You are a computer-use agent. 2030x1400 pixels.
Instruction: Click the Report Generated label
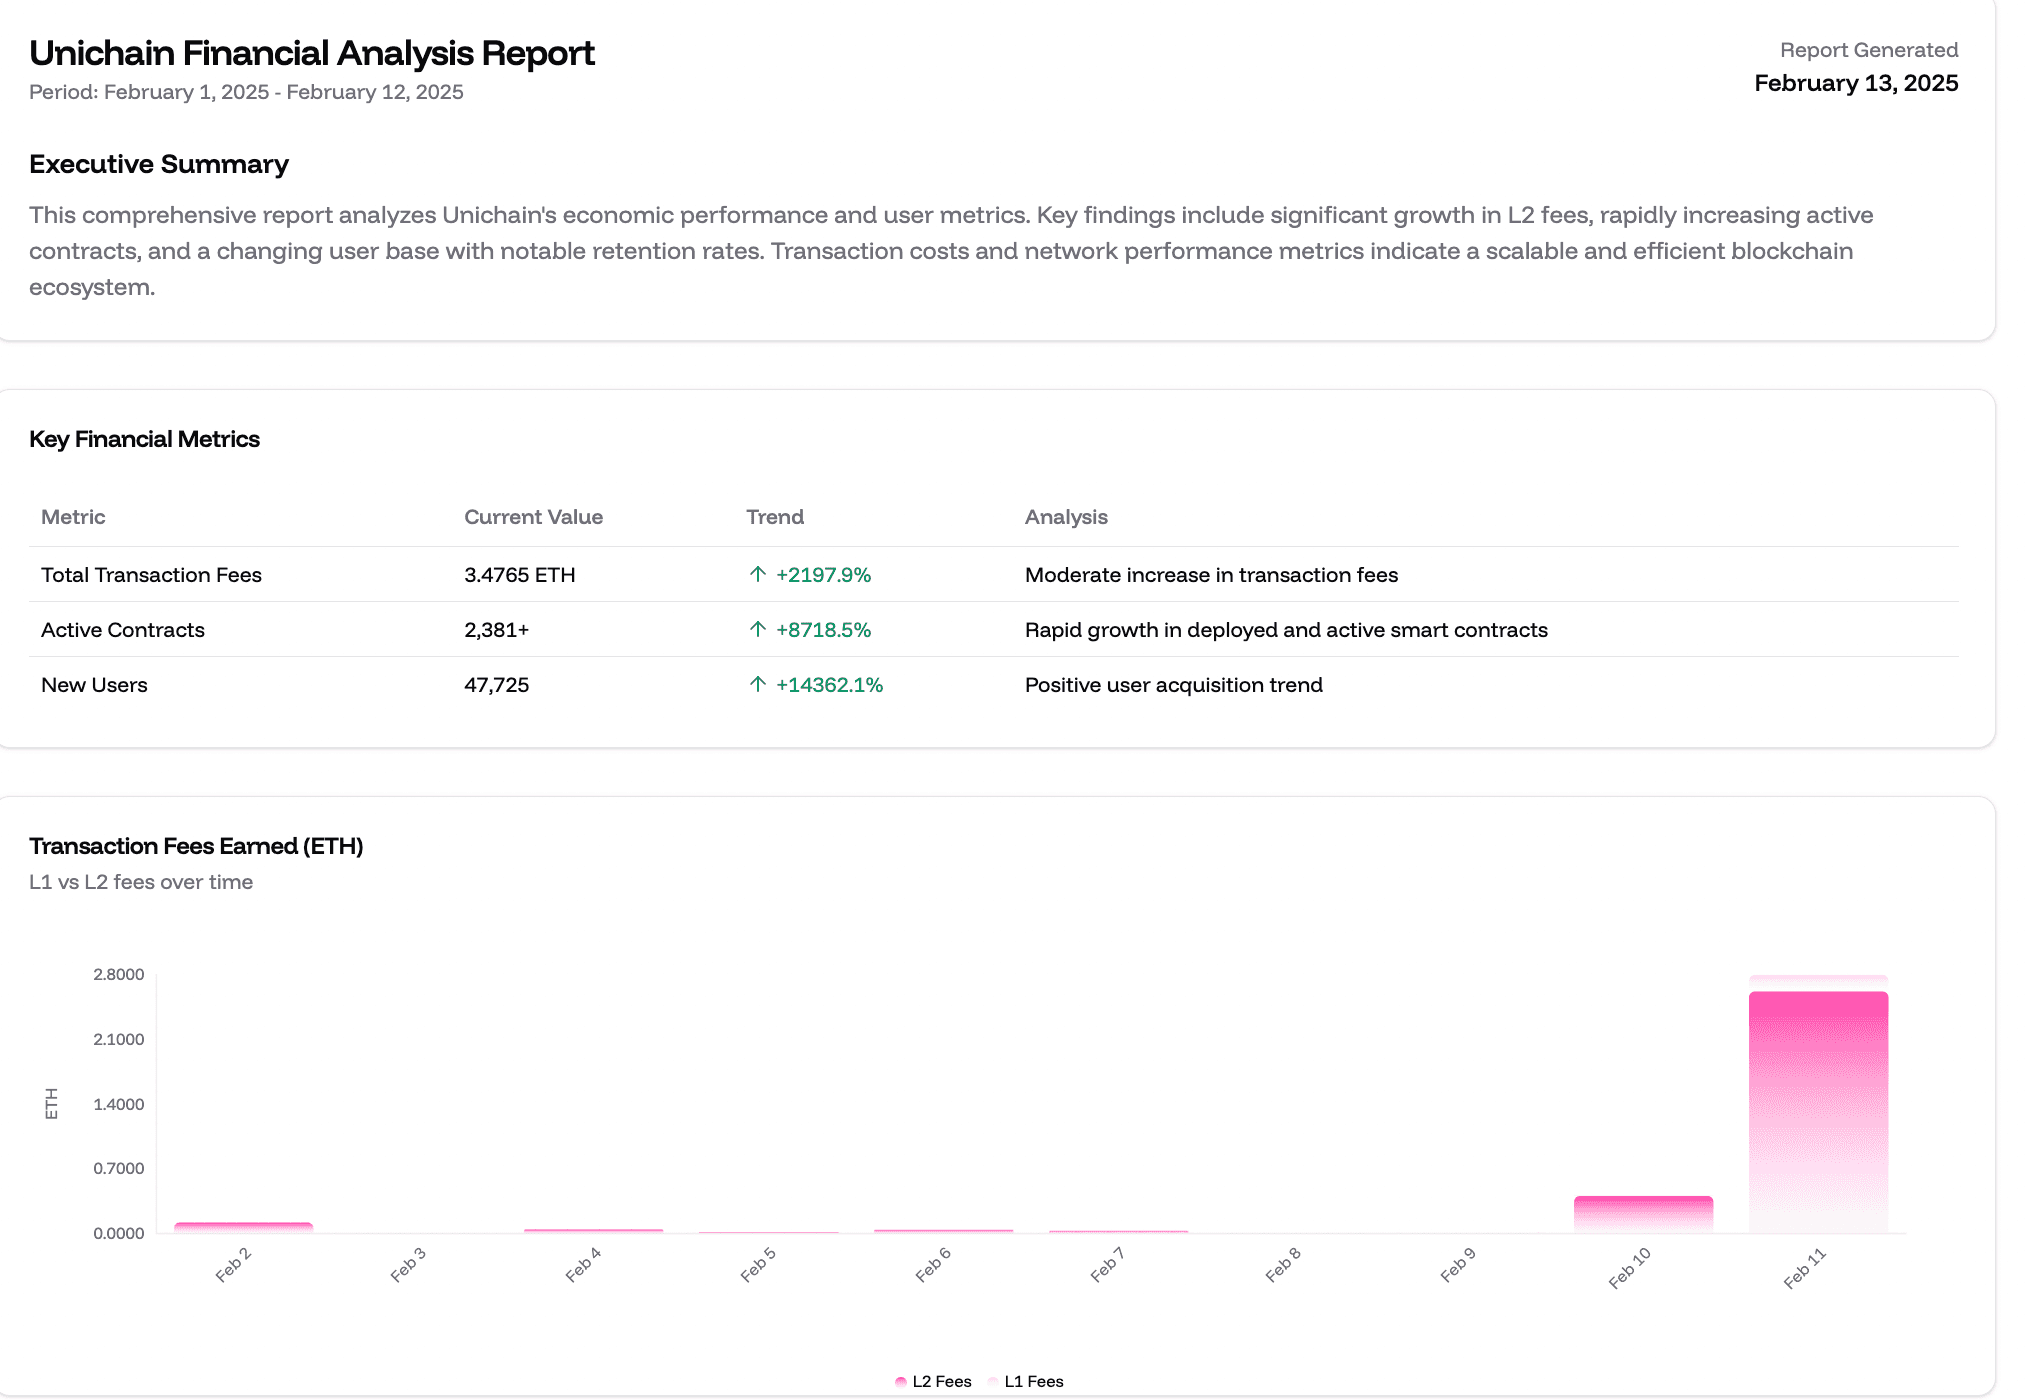click(1869, 50)
